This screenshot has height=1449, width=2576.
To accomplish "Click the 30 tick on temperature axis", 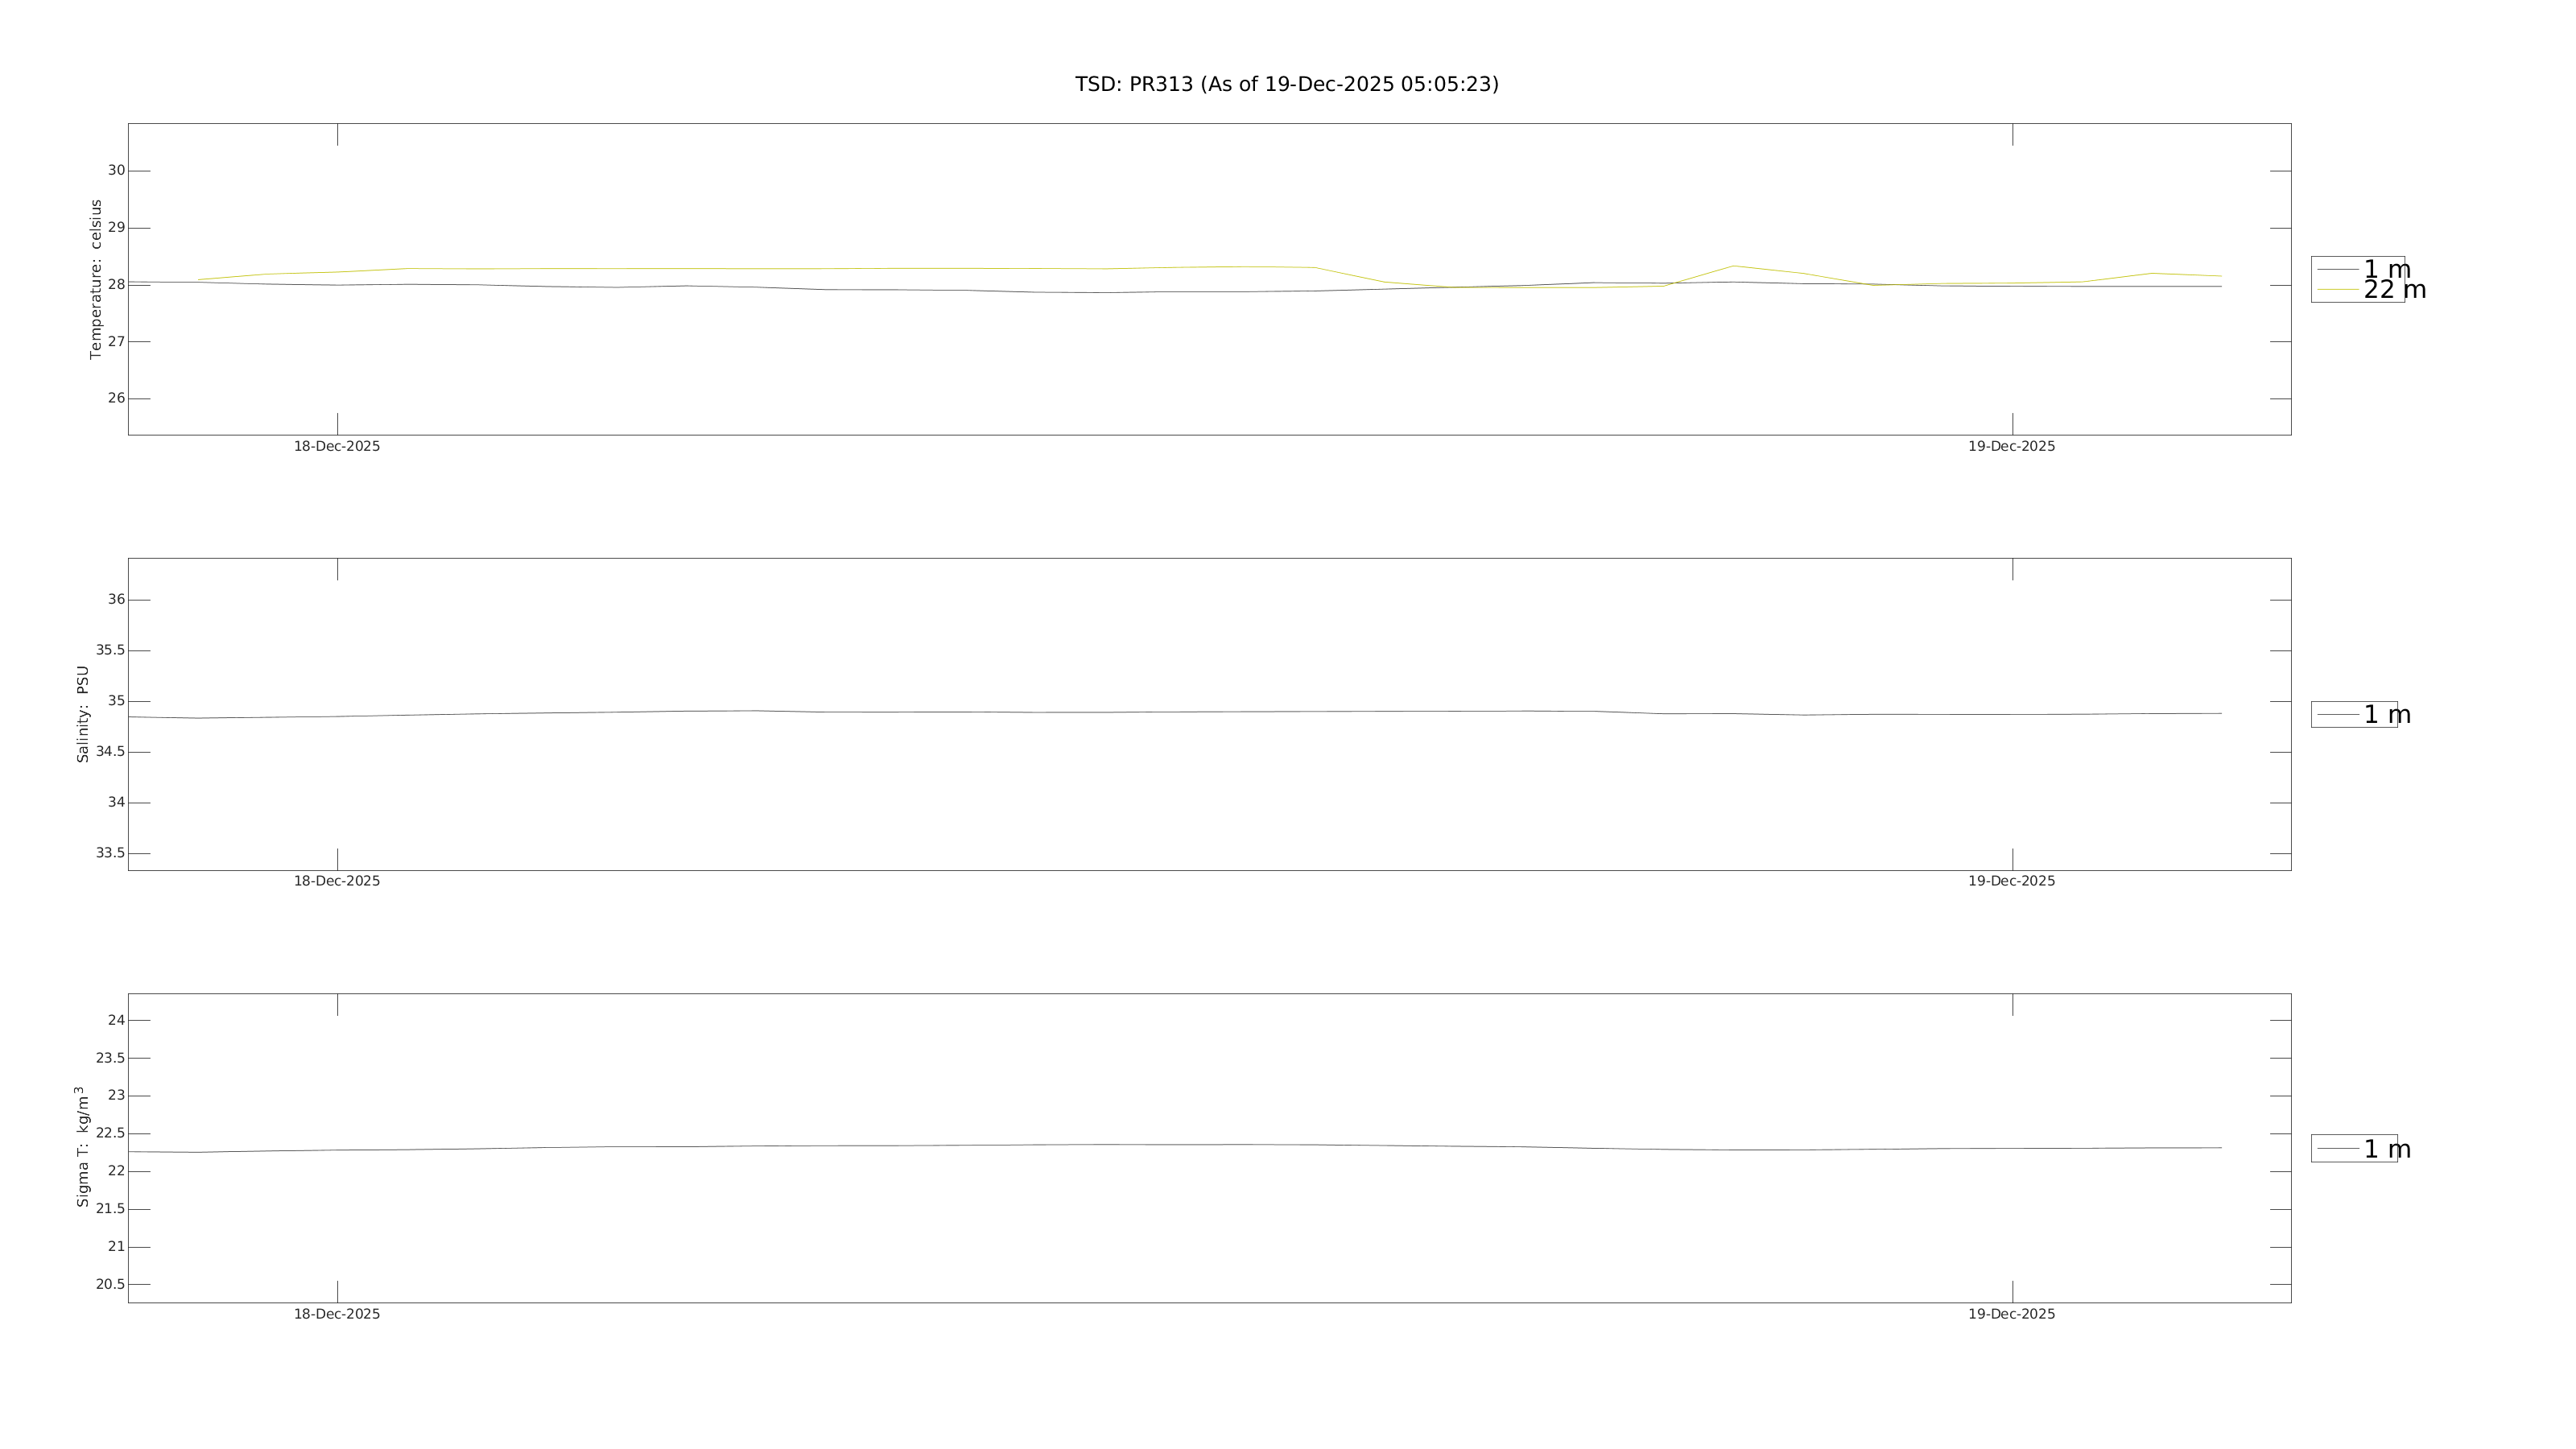I will tap(117, 171).
